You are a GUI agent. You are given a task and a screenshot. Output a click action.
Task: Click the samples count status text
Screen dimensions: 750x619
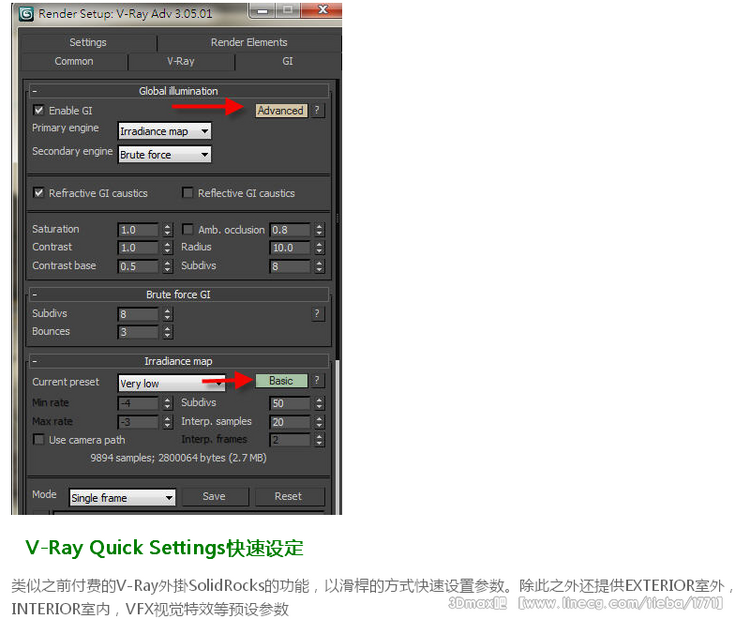178,458
